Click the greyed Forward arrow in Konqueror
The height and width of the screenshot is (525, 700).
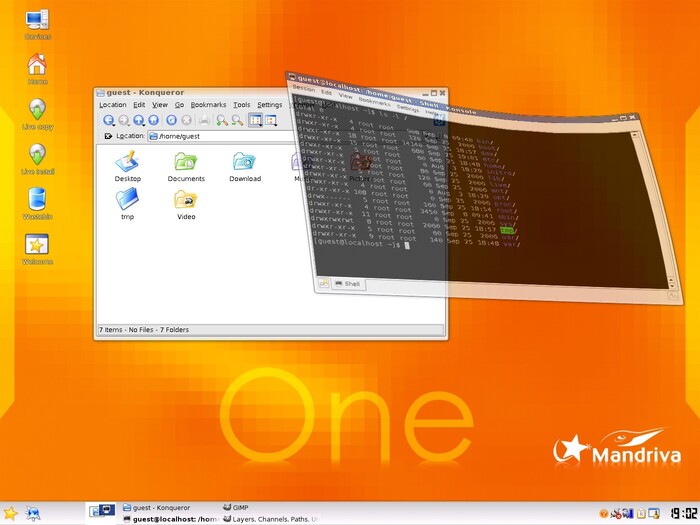coord(124,120)
